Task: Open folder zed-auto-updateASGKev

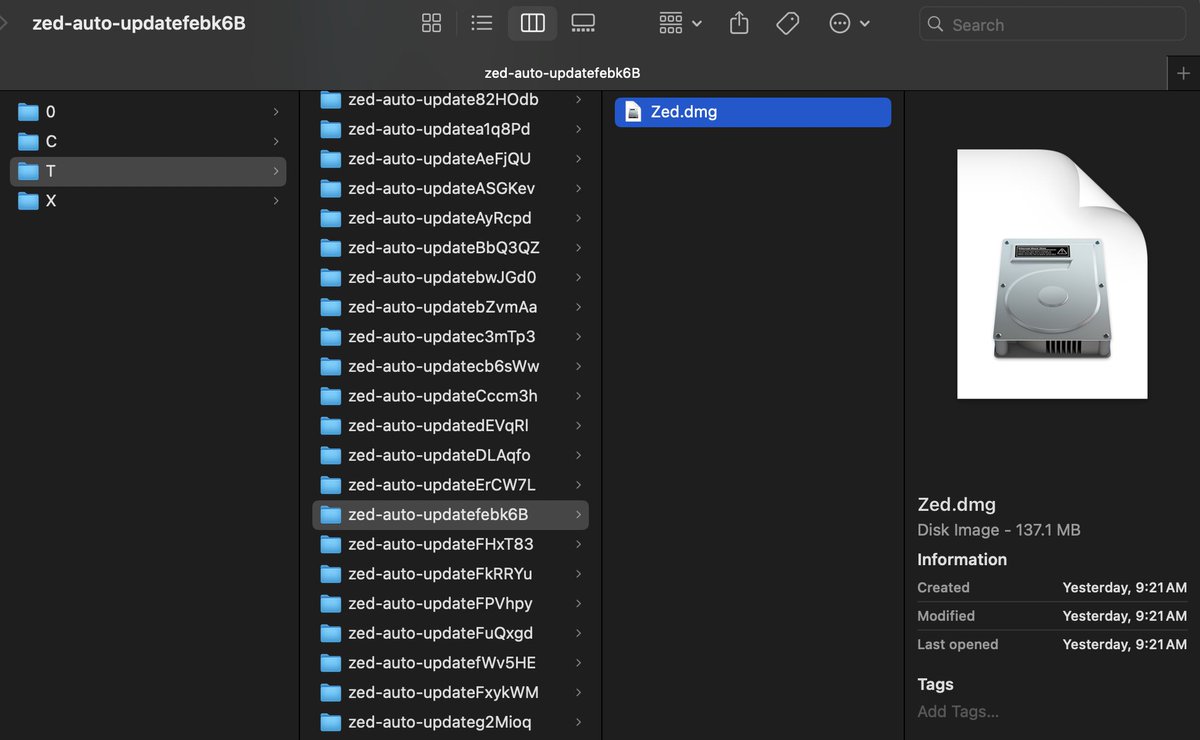Action: [x=450, y=188]
